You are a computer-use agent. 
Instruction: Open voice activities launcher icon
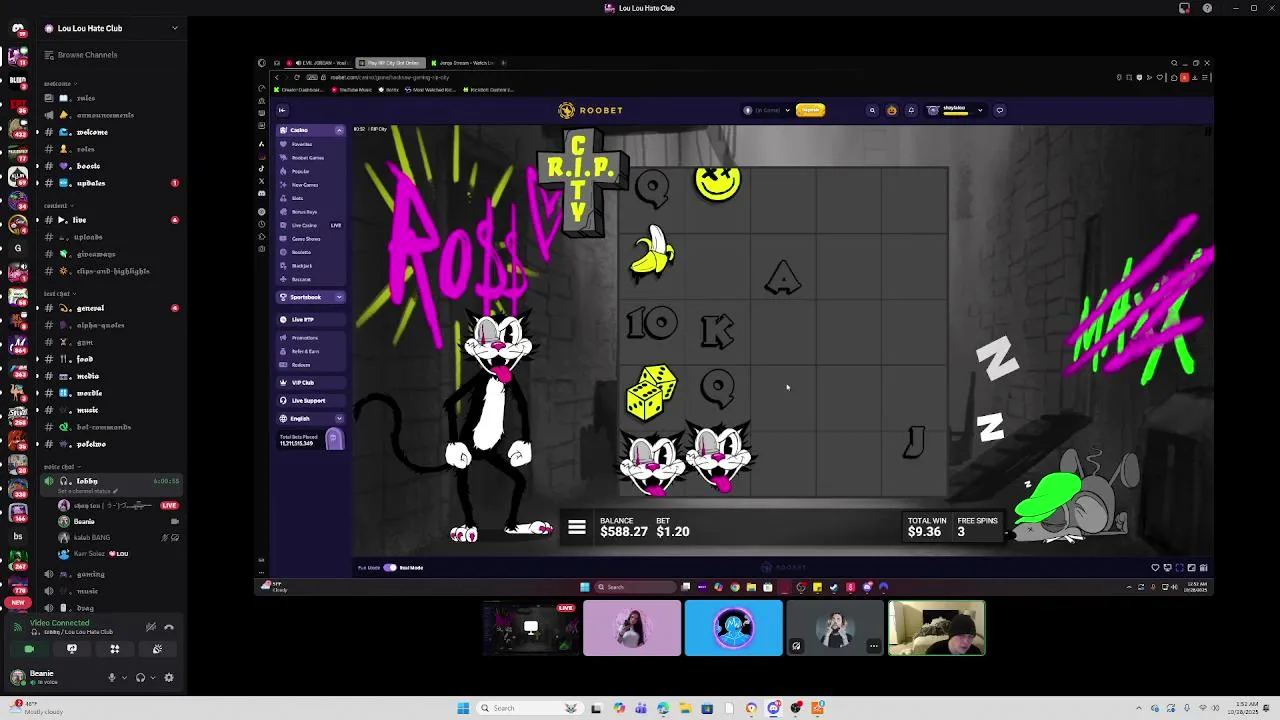tap(115, 649)
